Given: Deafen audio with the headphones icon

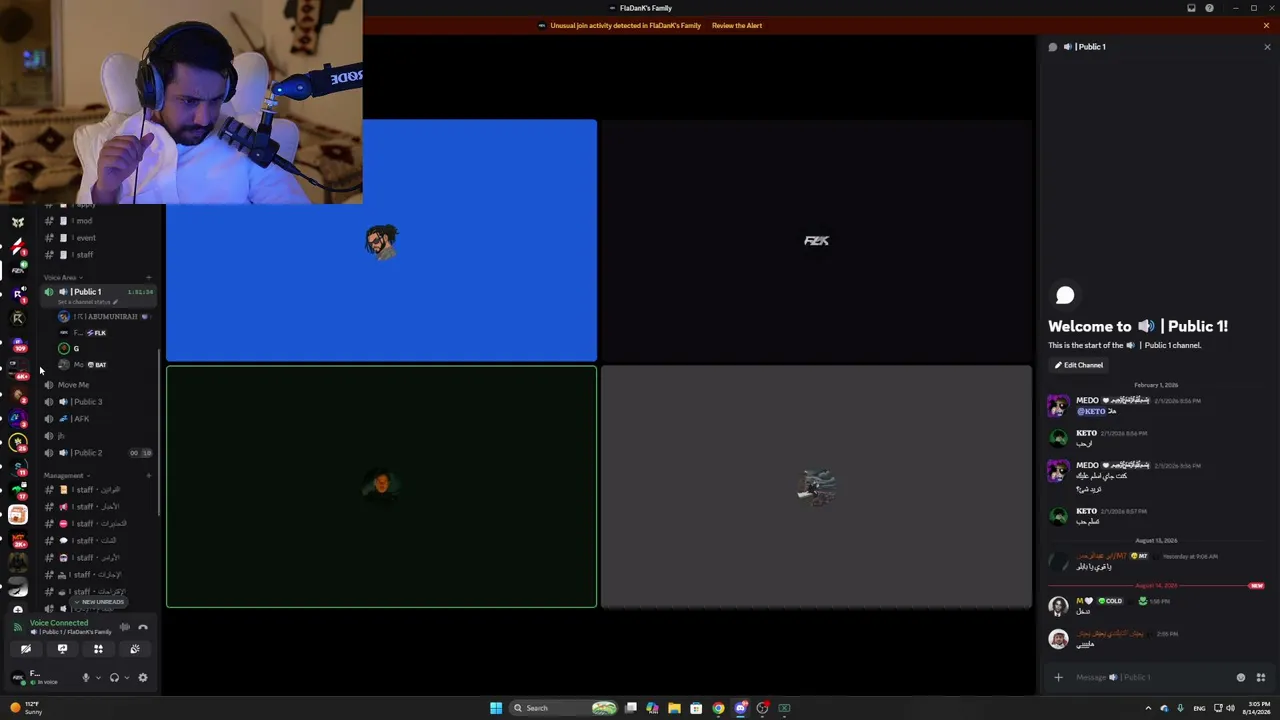Looking at the screenshot, I should [114, 678].
